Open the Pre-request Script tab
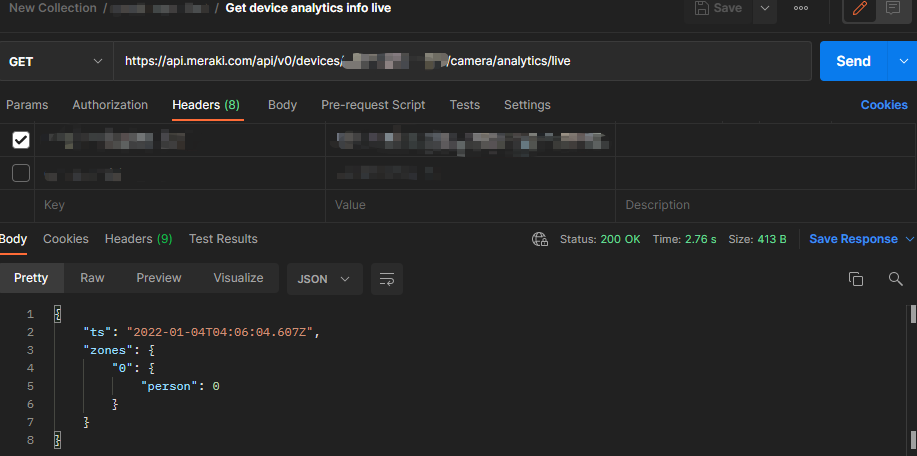The height and width of the screenshot is (456, 917). (373, 105)
